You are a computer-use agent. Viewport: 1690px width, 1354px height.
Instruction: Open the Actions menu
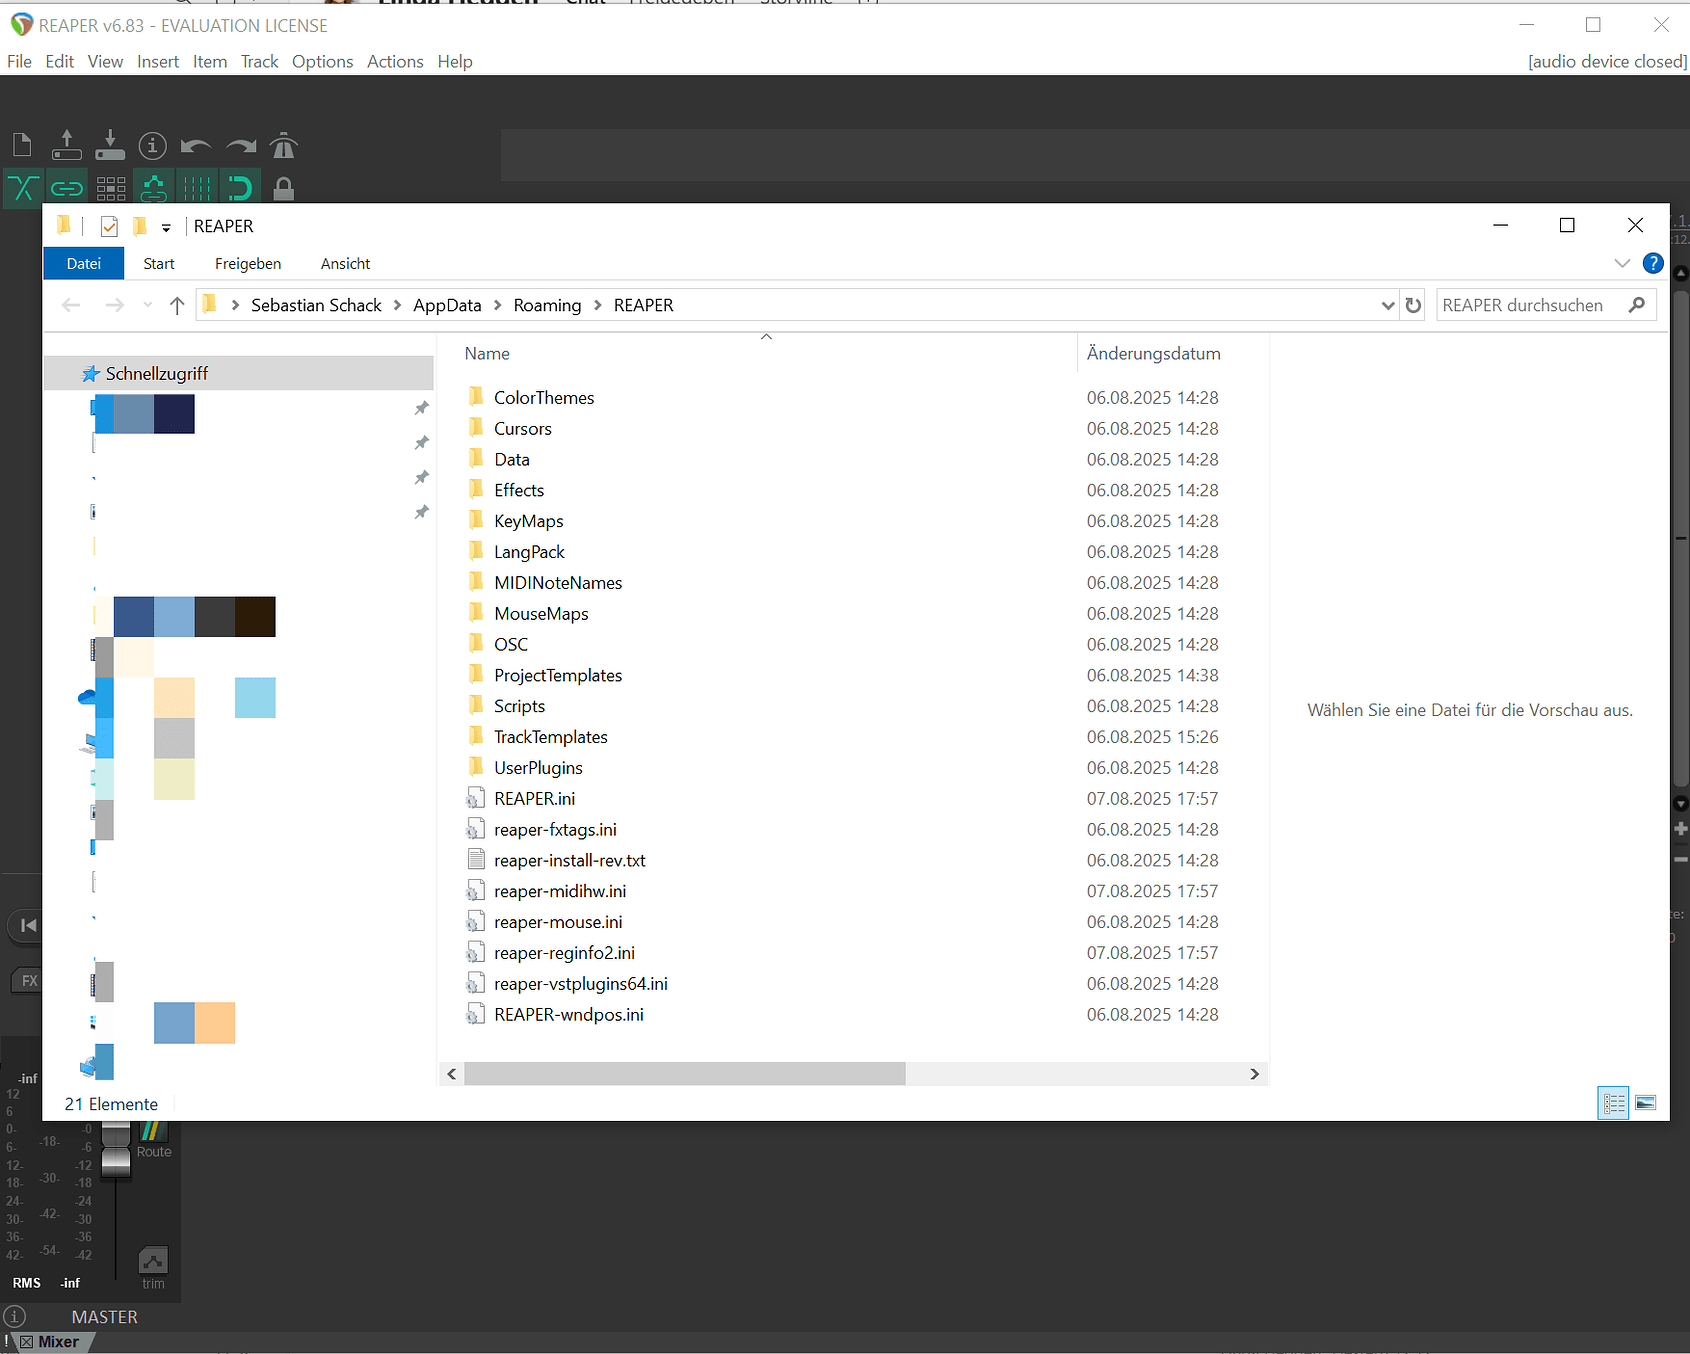(395, 62)
